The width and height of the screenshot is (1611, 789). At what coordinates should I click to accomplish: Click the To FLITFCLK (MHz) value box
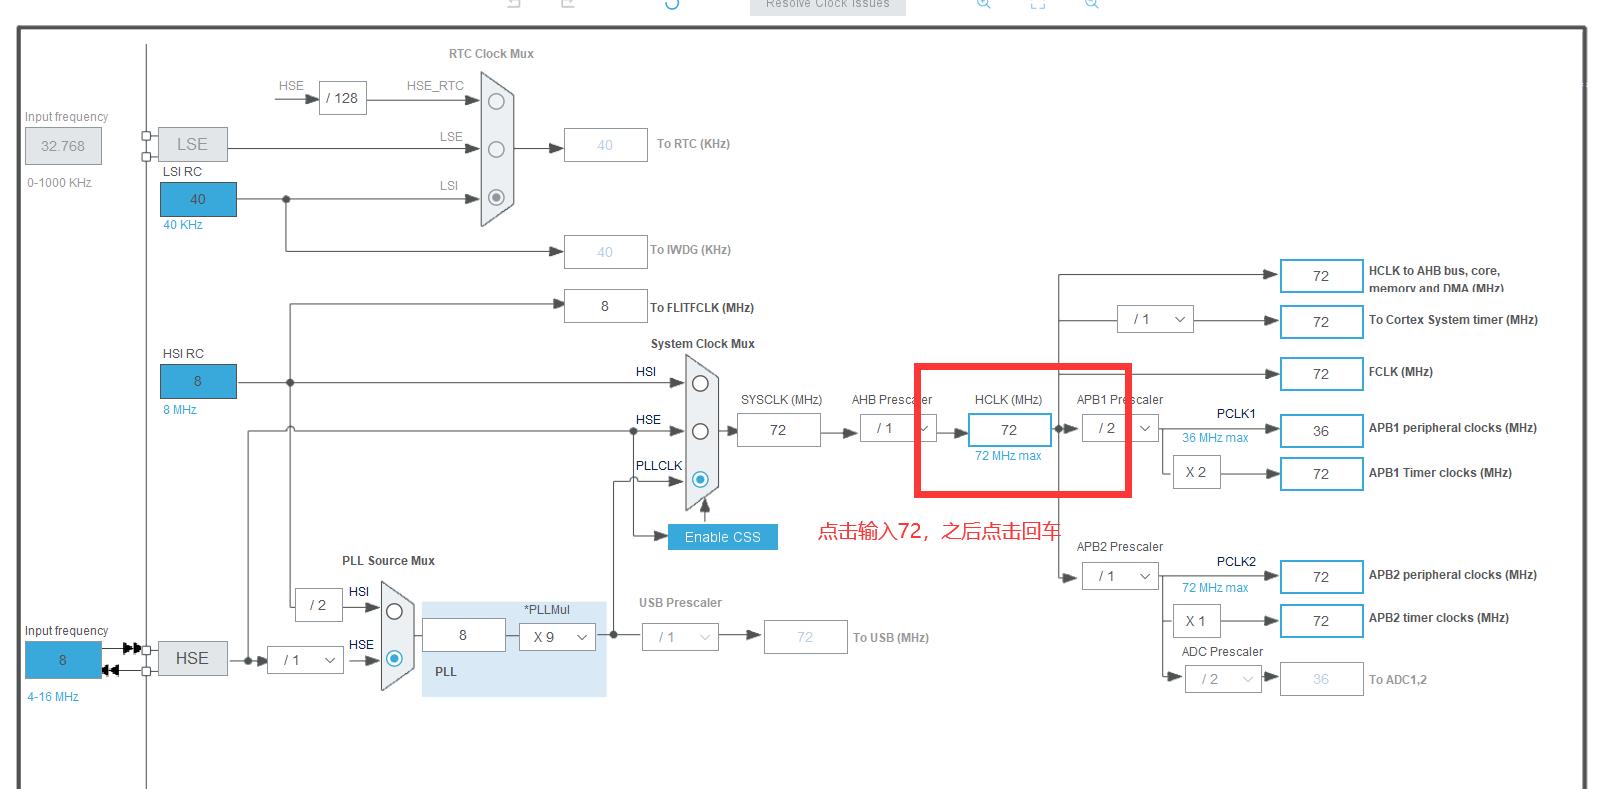(605, 306)
